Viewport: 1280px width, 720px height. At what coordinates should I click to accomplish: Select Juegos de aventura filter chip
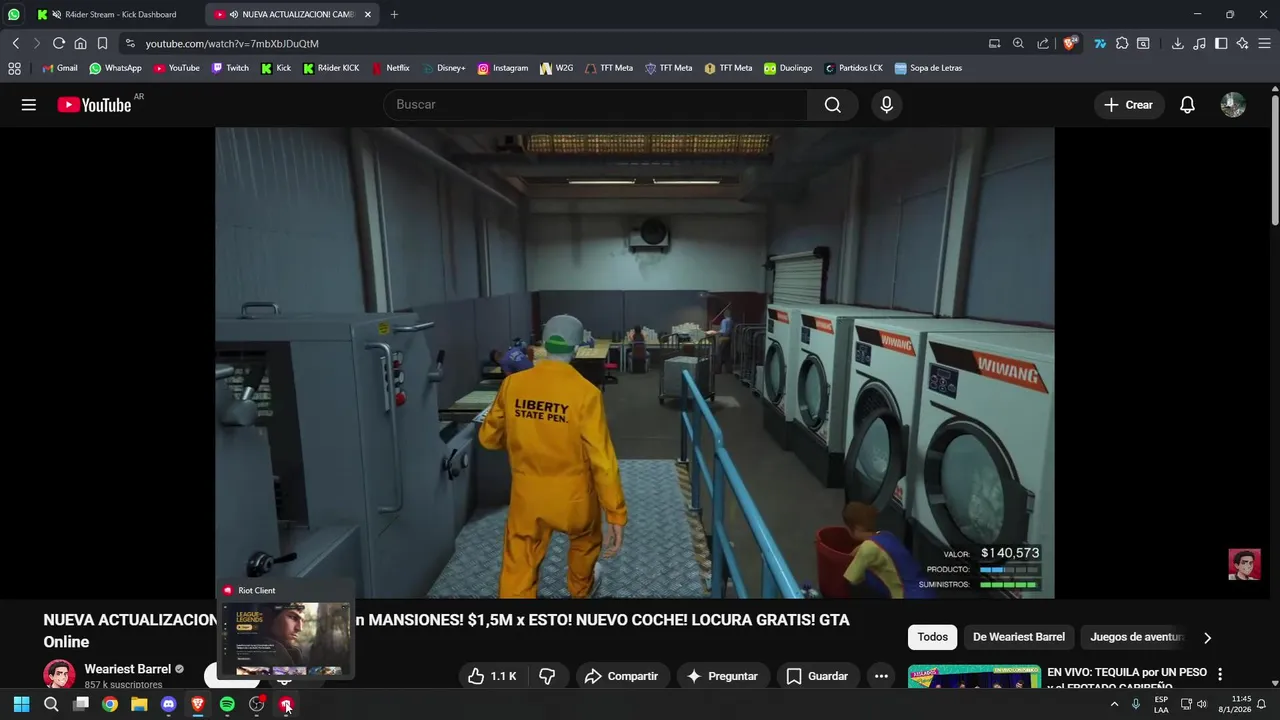point(1135,637)
